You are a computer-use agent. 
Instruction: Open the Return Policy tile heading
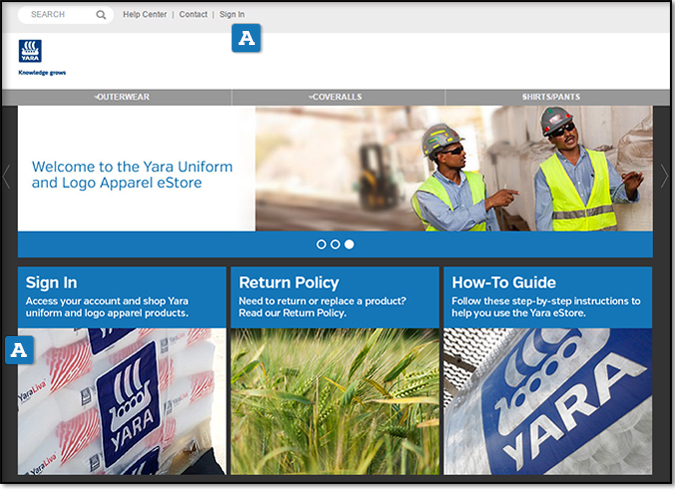[289, 283]
